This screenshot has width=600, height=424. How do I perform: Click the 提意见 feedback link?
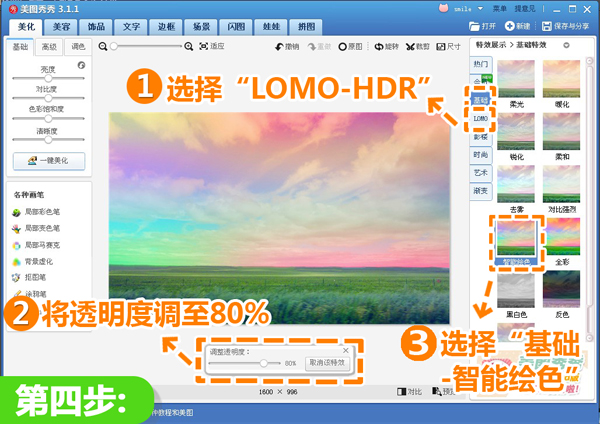click(x=525, y=8)
